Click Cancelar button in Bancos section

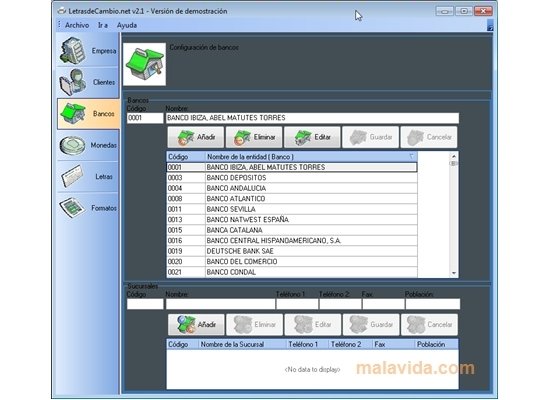coord(429,137)
